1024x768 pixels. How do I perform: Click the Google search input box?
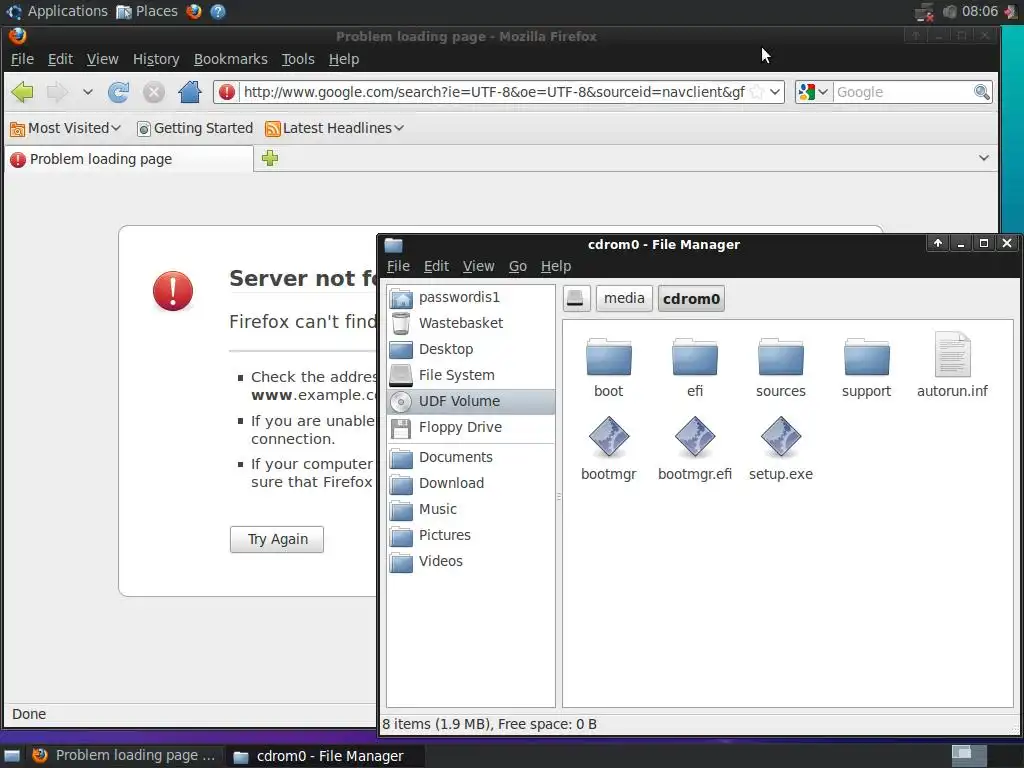[x=903, y=92]
